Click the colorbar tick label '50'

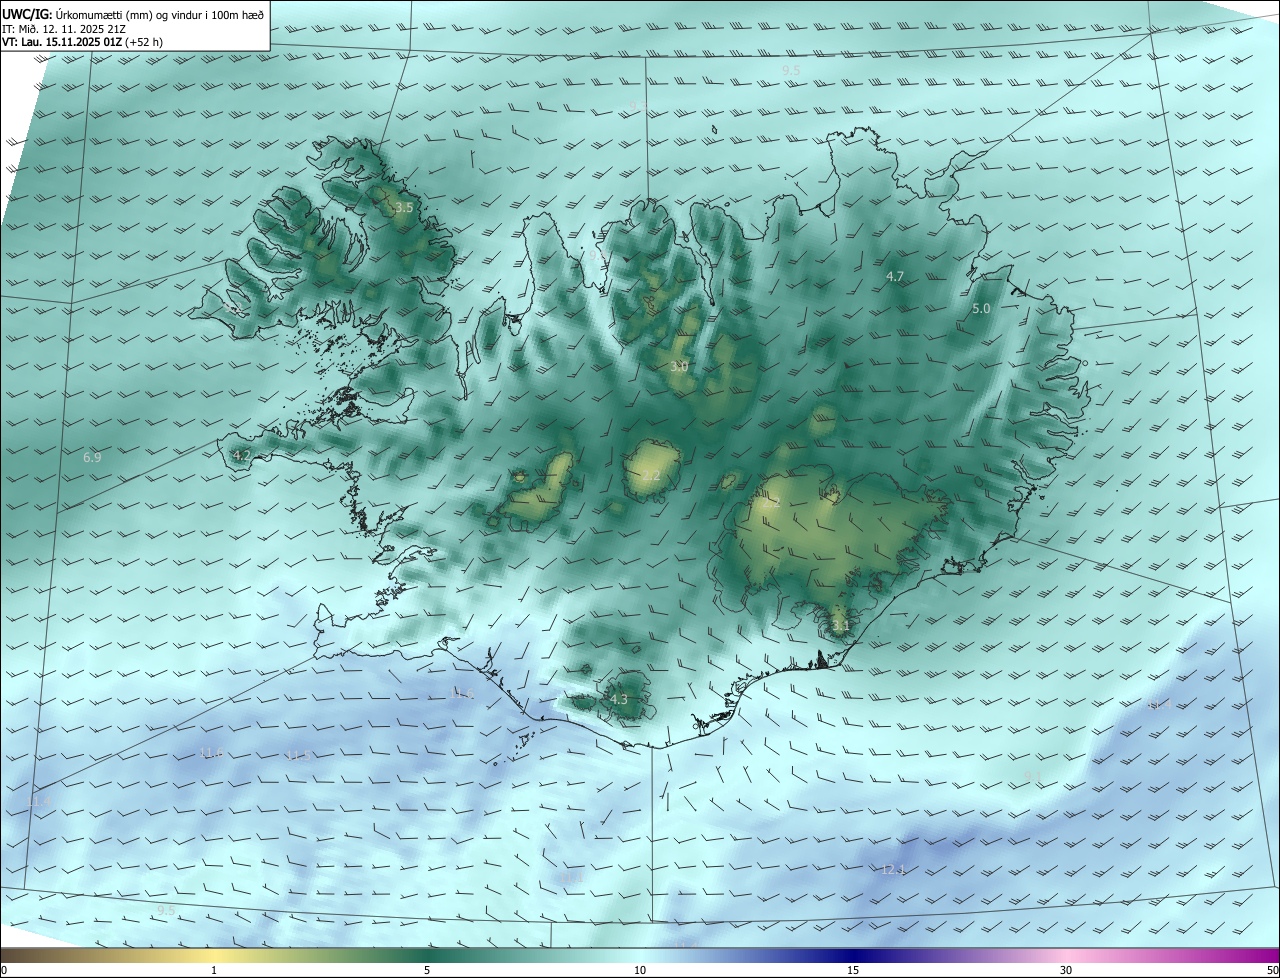click(x=1273, y=970)
